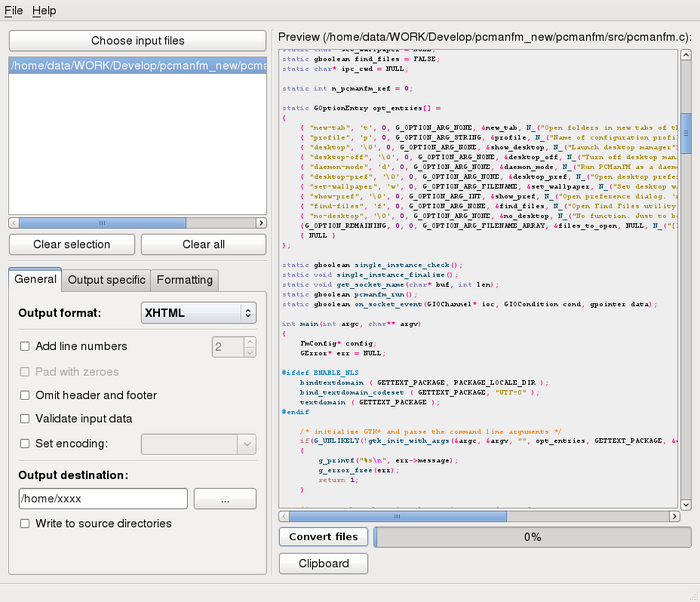The image size is (700, 602).
Task: Enable Write to source directories
Action: 25,523
